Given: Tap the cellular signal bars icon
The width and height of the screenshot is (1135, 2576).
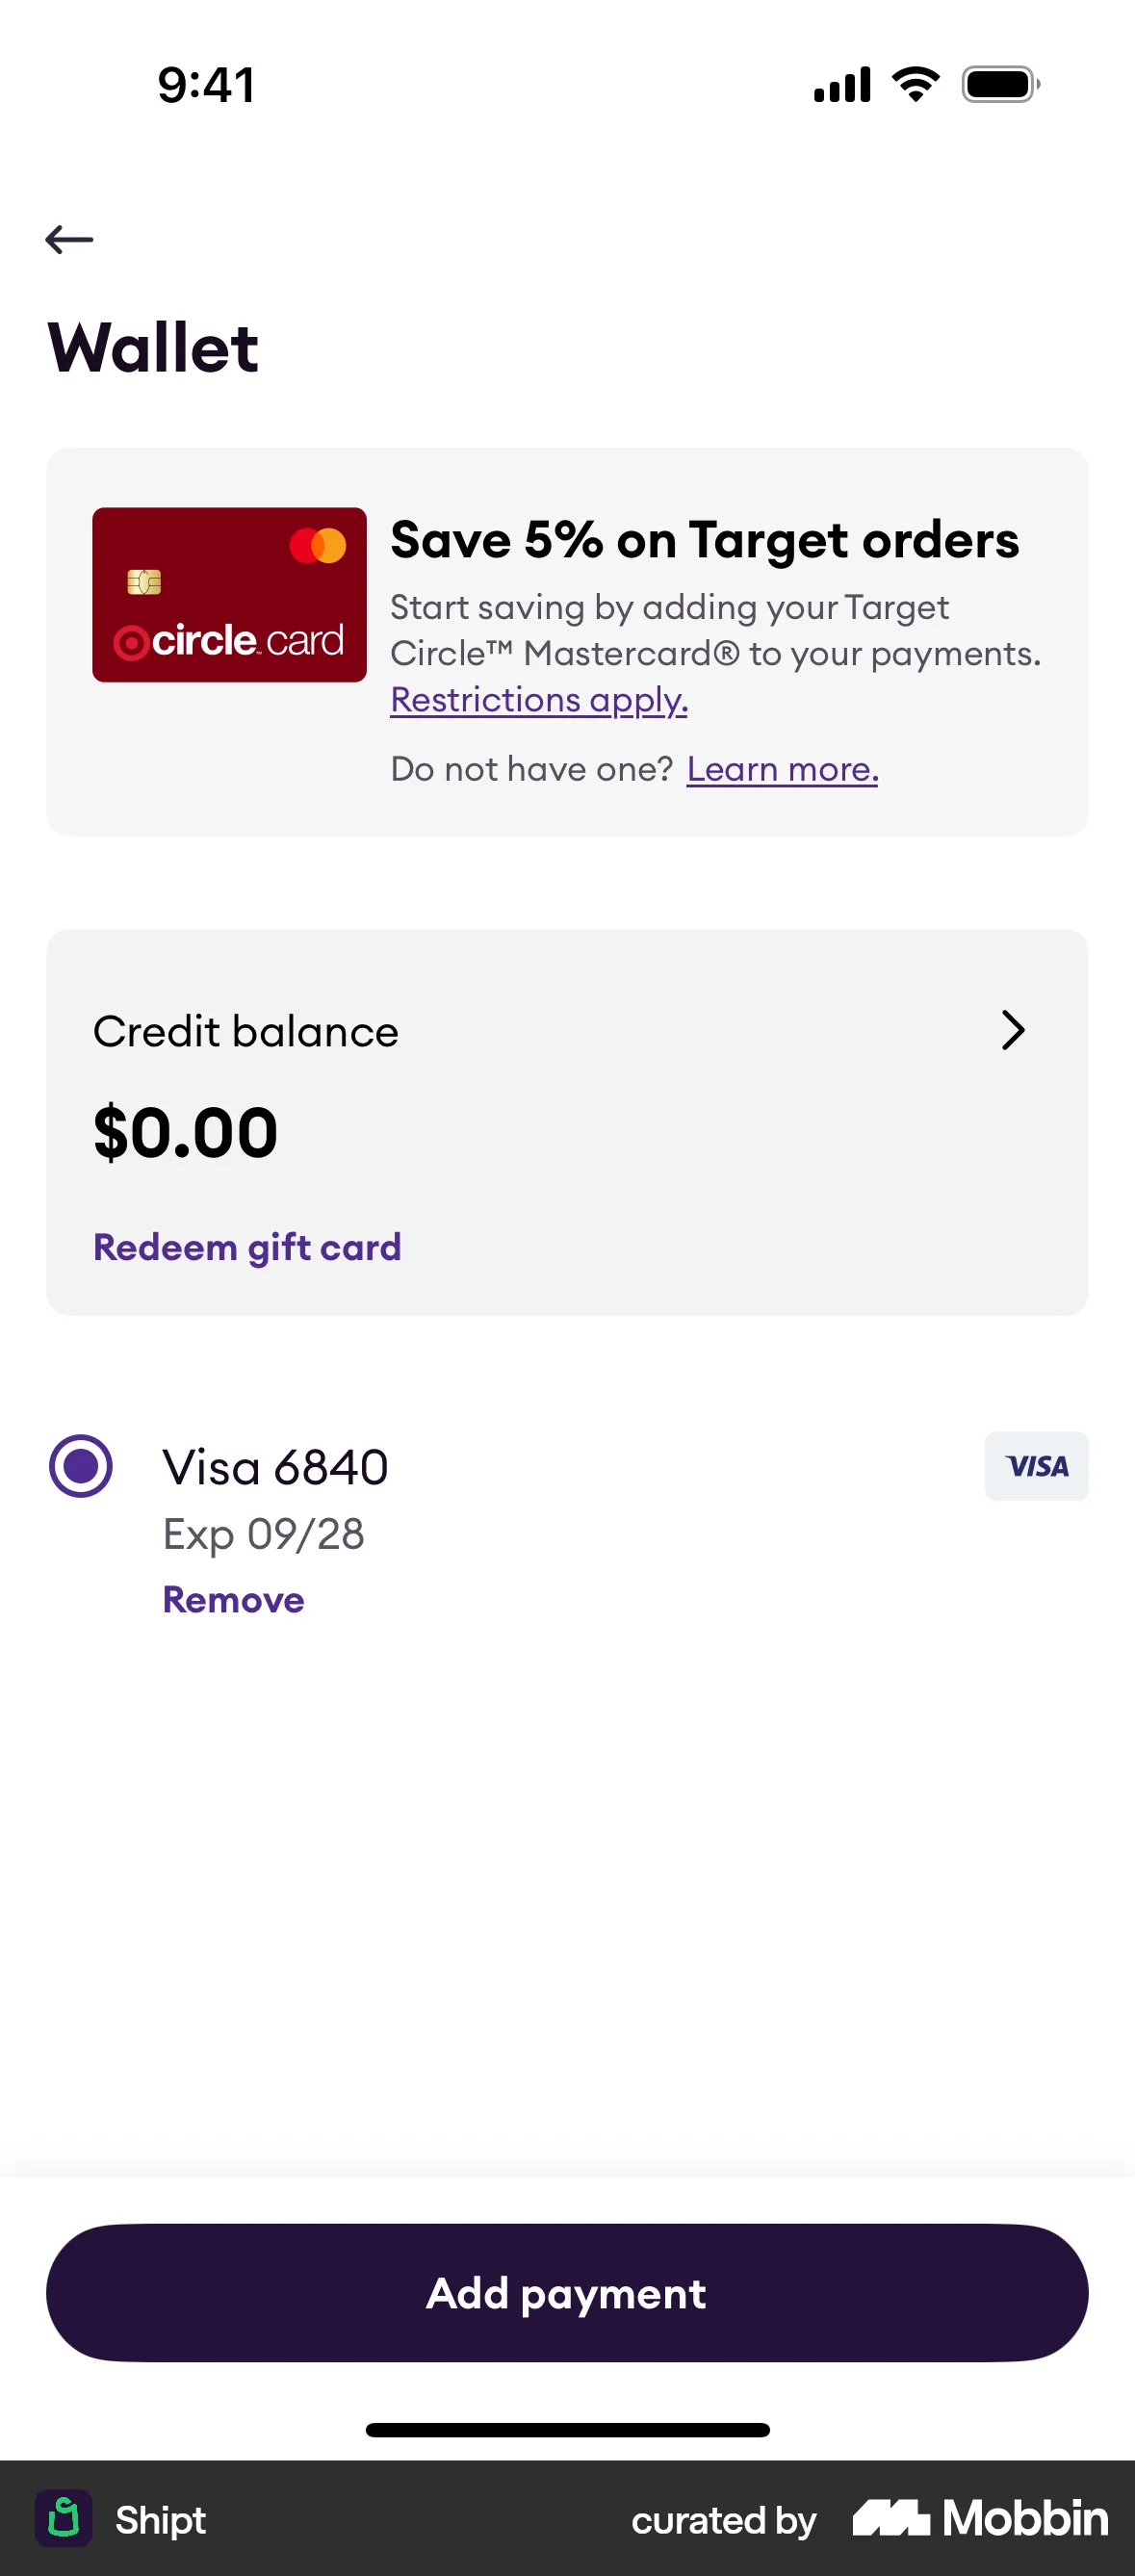Looking at the screenshot, I should tap(842, 84).
